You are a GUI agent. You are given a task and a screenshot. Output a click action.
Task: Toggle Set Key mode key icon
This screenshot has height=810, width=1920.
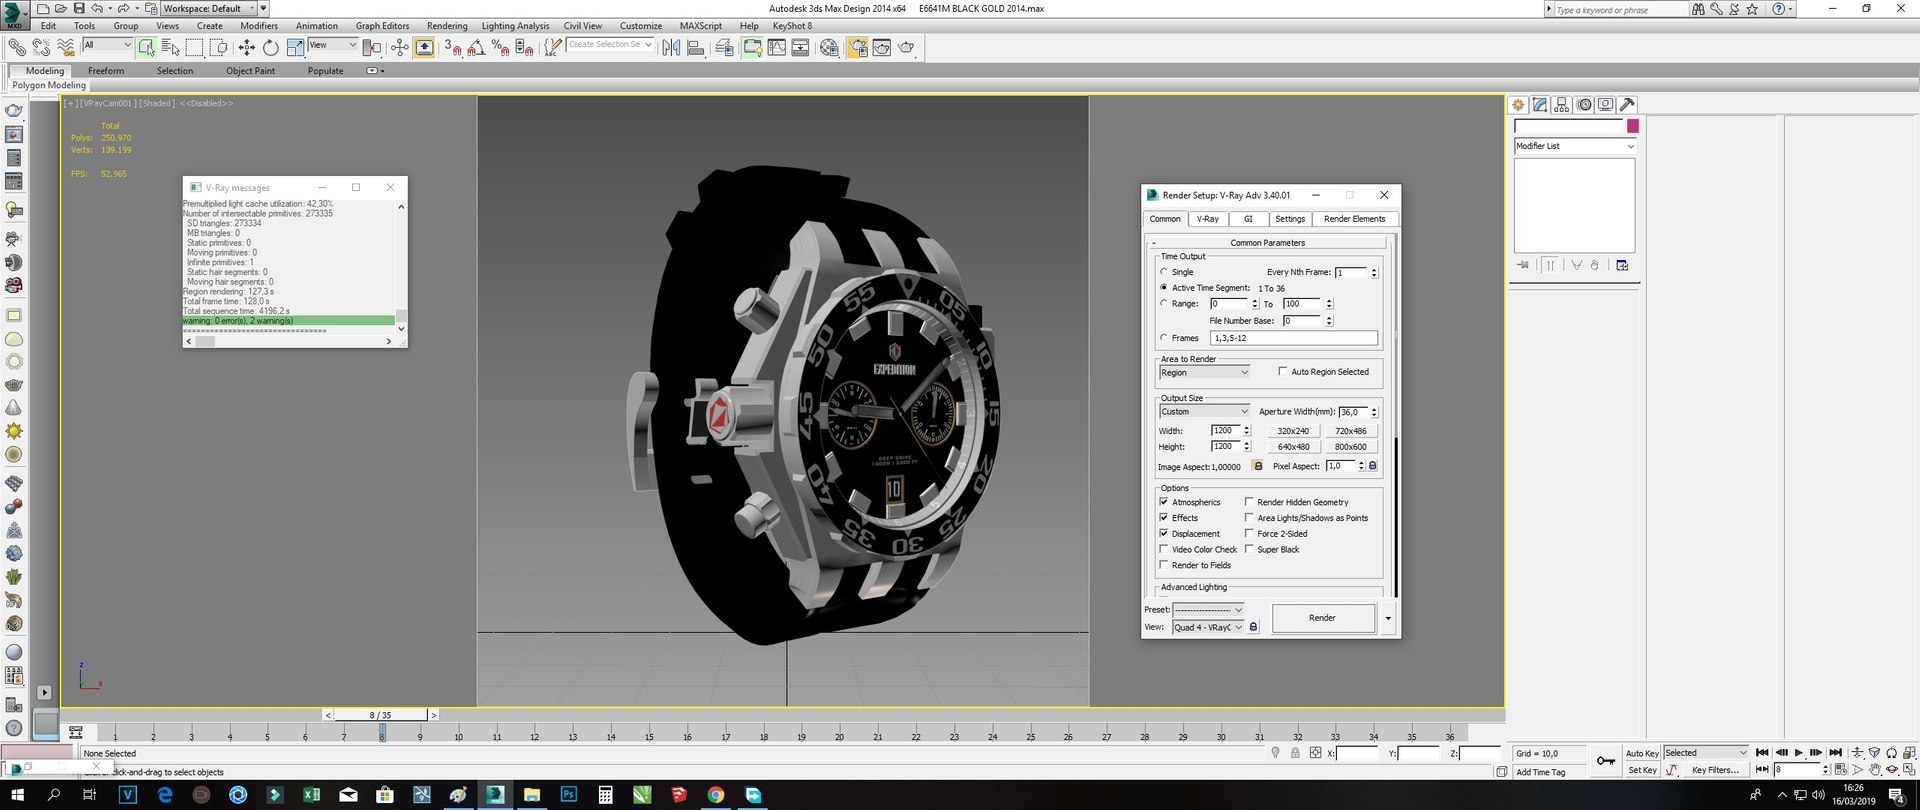[1606, 761]
